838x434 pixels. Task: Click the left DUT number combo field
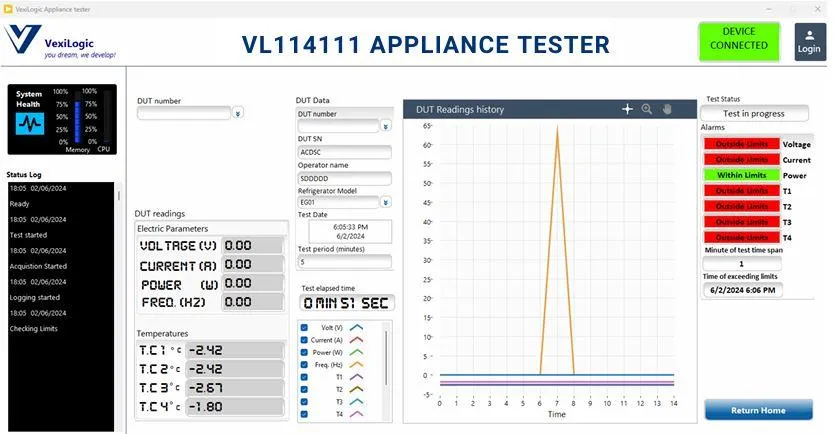(x=184, y=113)
